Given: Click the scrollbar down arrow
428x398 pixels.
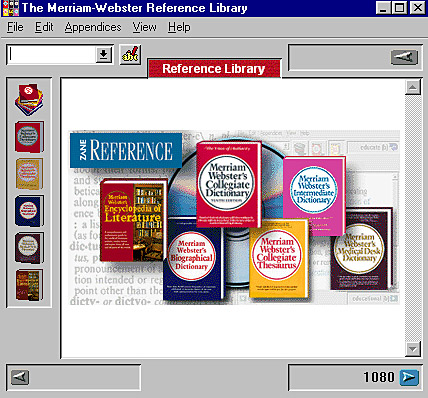Looking at the screenshot, I should pos(413,349).
